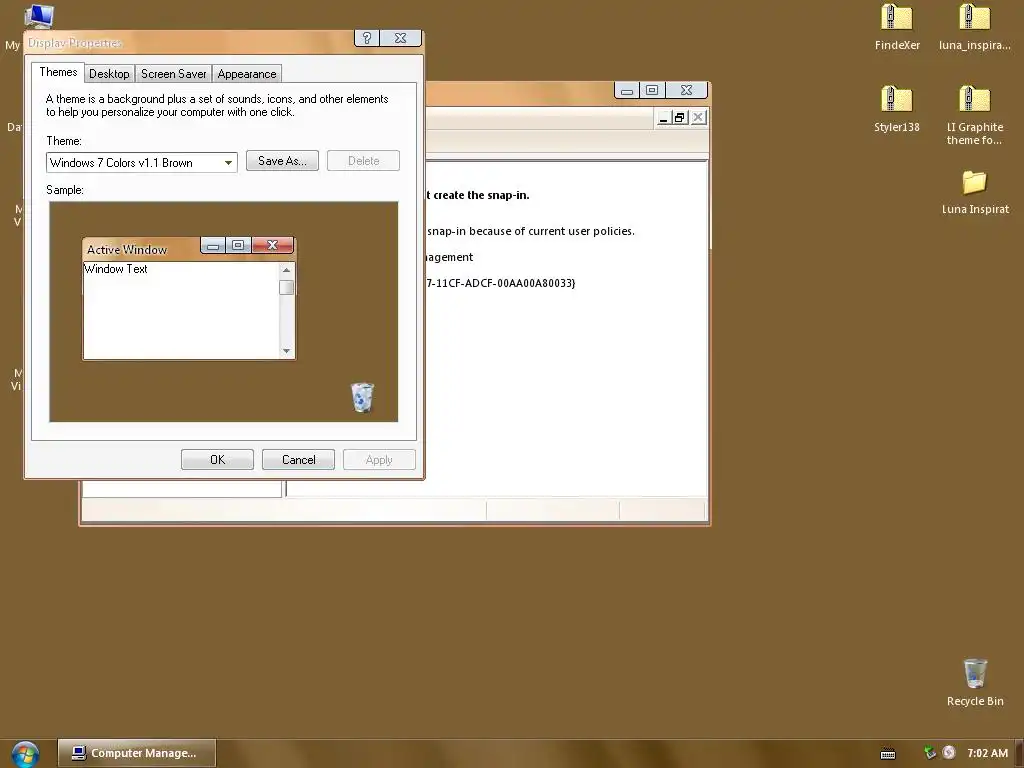
Task: Click the My Computer desktop icon
Action: click(x=39, y=16)
